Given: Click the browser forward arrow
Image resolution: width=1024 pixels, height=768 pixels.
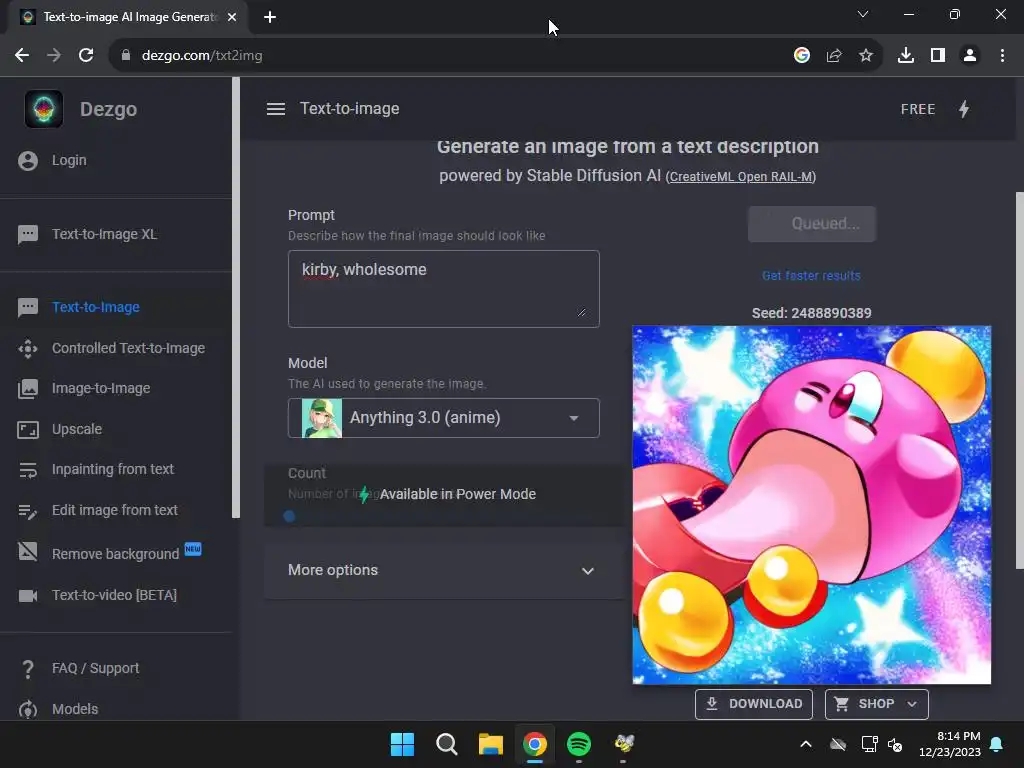Looking at the screenshot, I should pyautogui.click(x=54, y=56).
